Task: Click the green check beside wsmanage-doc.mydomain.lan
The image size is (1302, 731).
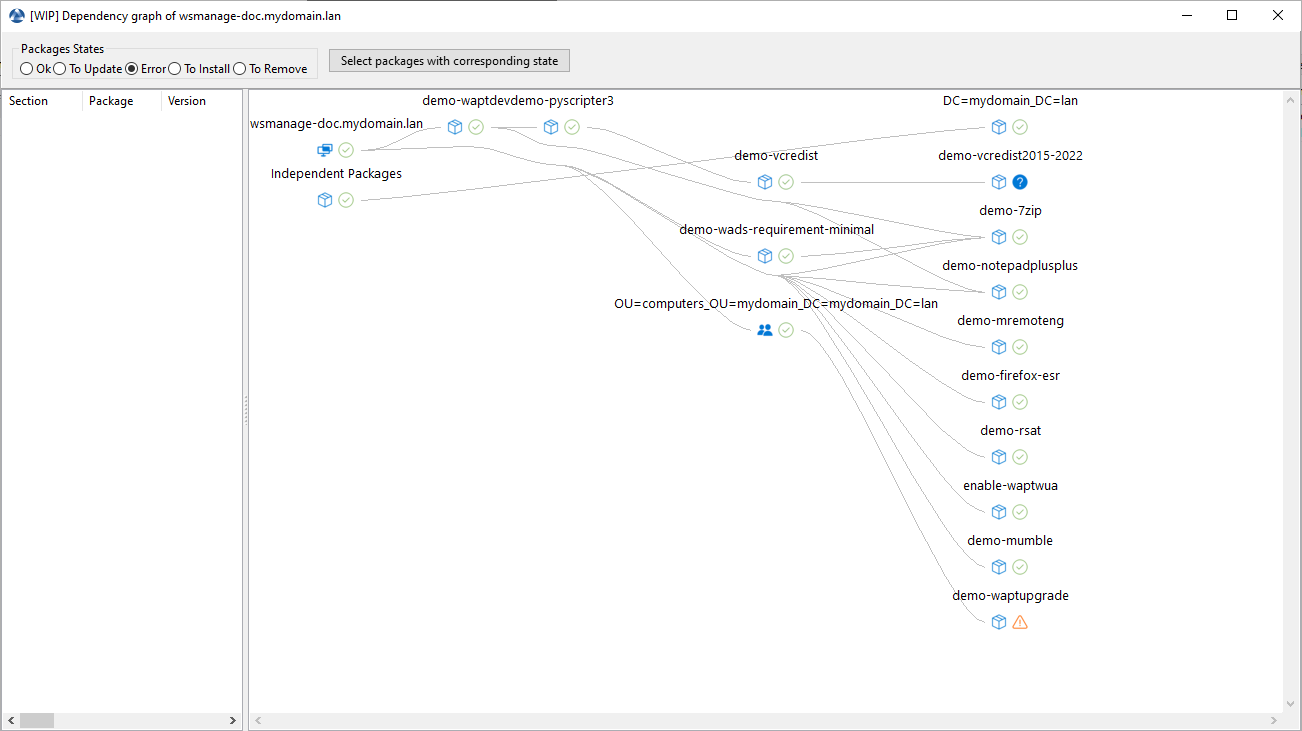Action: (346, 150)
